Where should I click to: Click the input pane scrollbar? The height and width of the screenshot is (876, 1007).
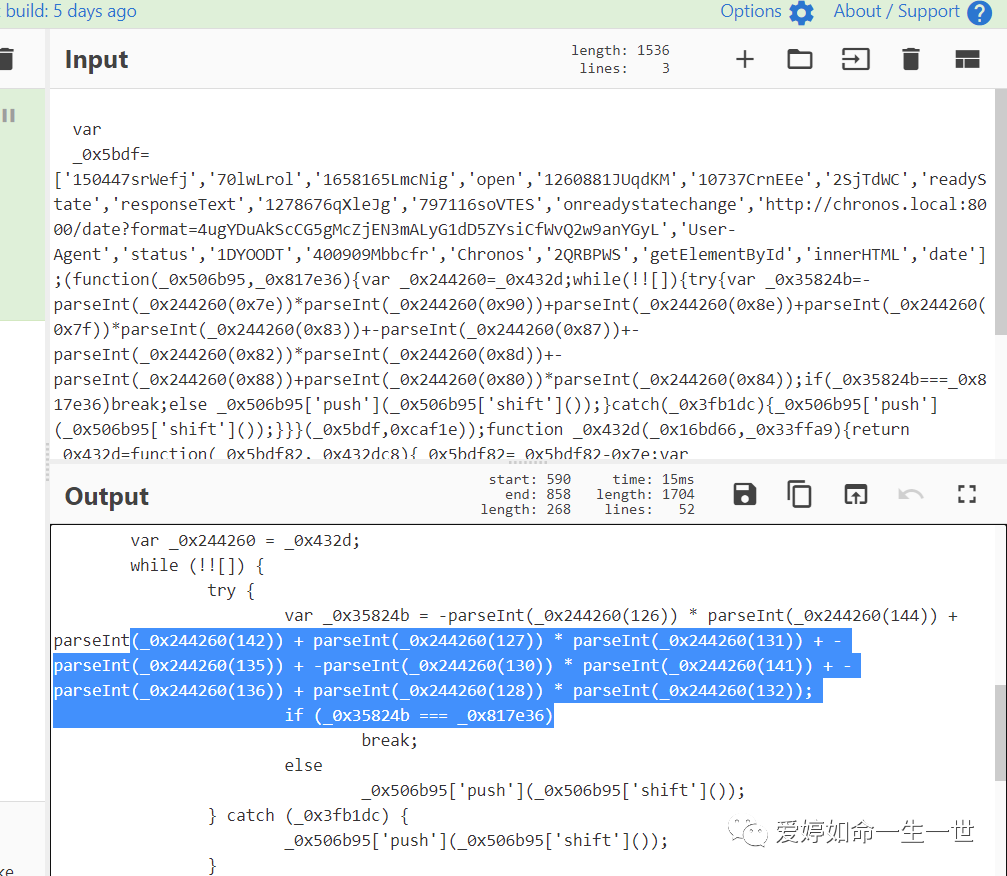click(1001, 212)
